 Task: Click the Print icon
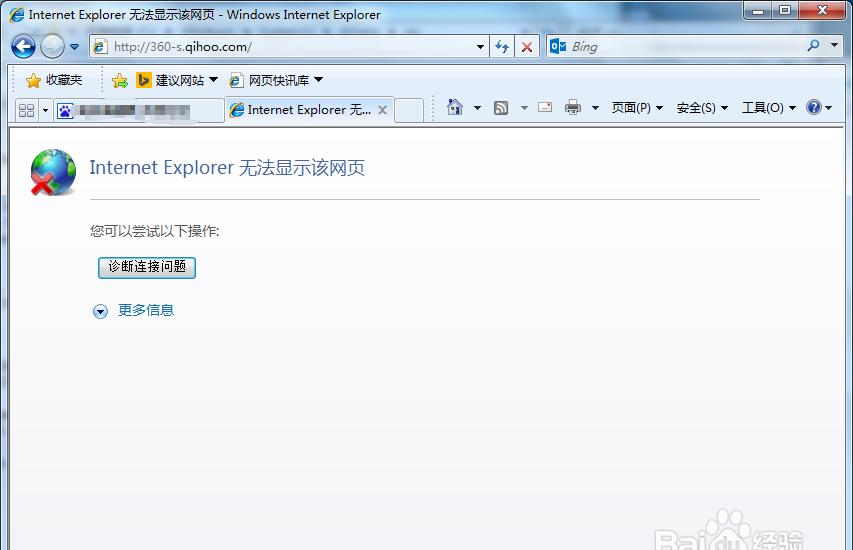pyautogui.click(x=573, y=107)
